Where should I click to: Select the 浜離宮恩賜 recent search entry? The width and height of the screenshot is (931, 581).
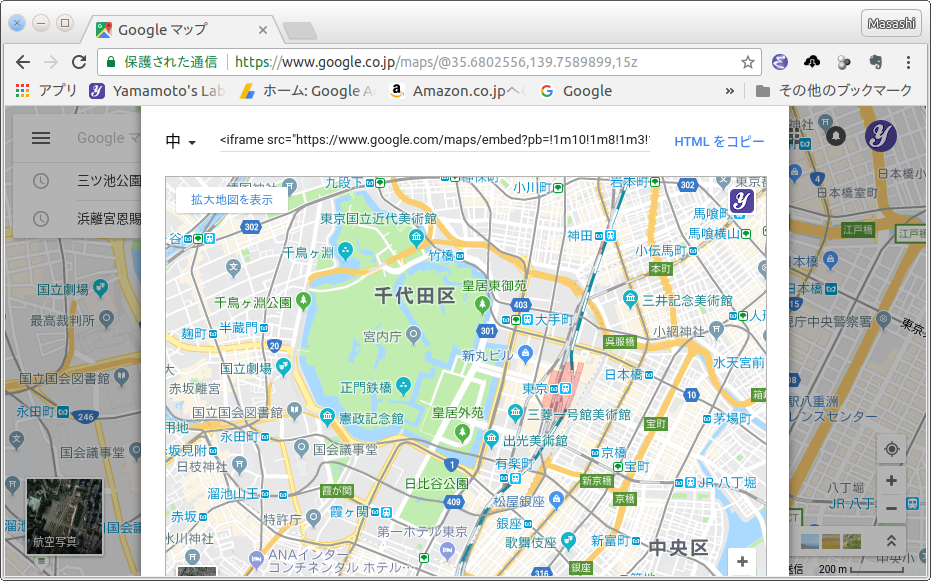point(109,218)
